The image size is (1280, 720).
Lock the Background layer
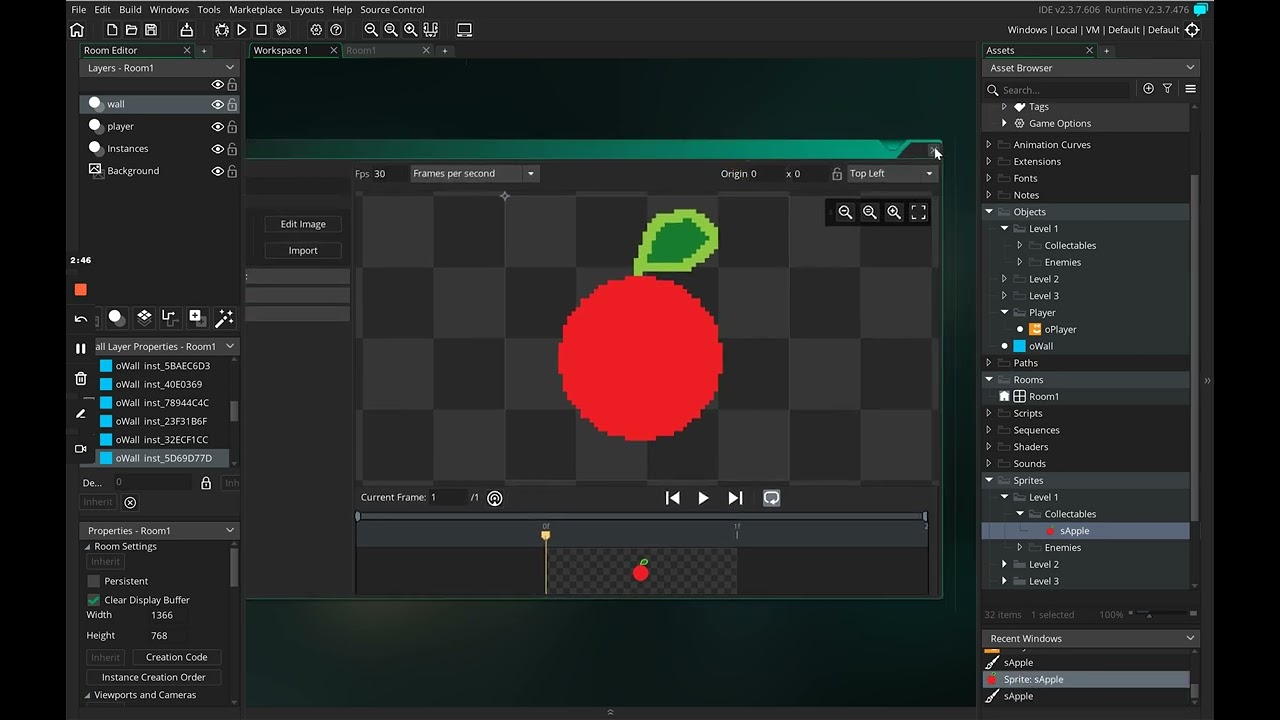(x=232, y=171)
